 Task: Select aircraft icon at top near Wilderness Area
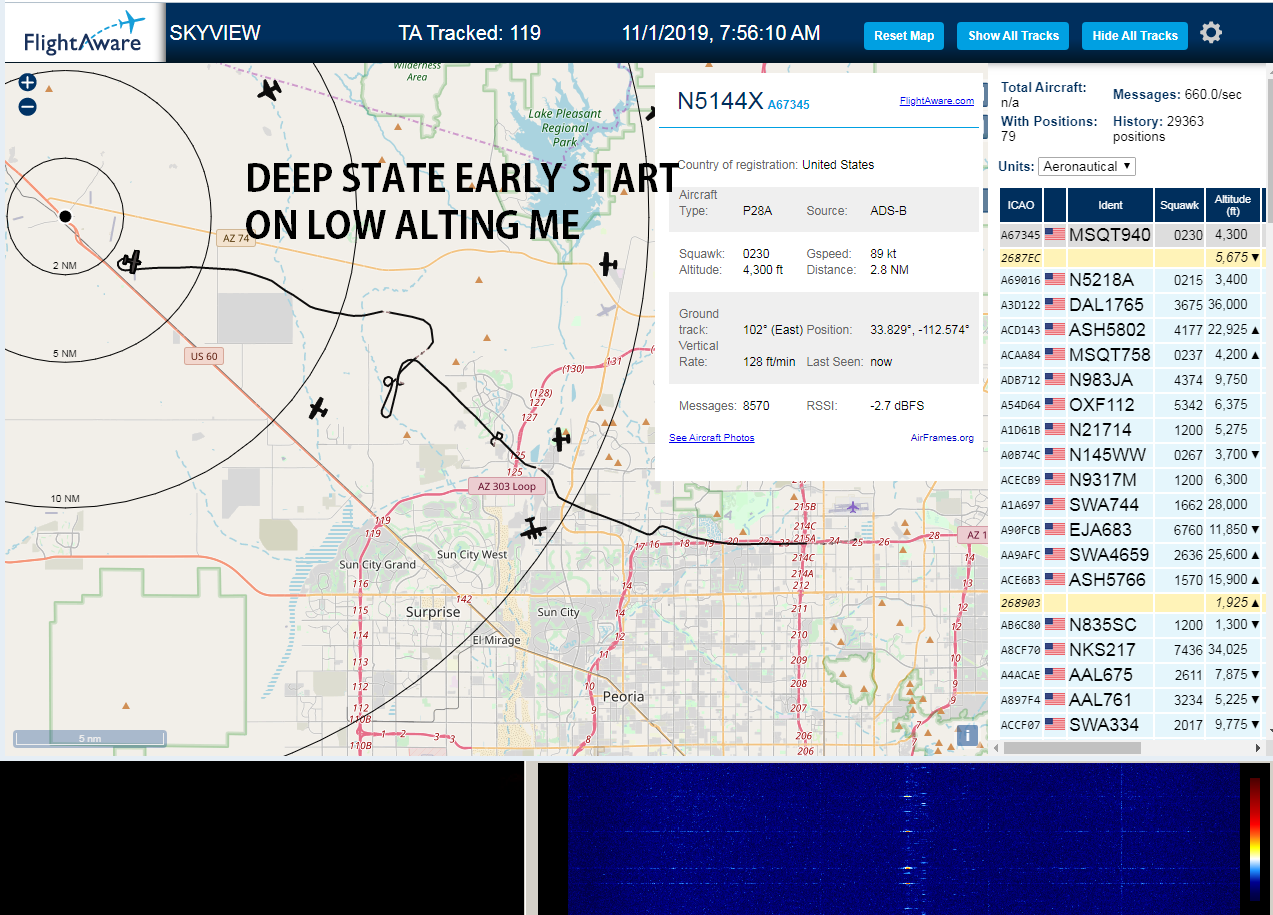pyautogui.click(x=268, y=90)
